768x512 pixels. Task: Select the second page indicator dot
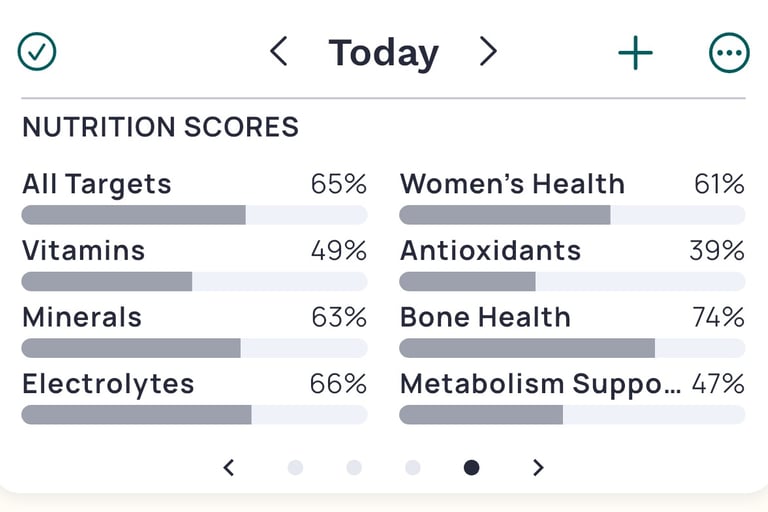coord(354,467)
